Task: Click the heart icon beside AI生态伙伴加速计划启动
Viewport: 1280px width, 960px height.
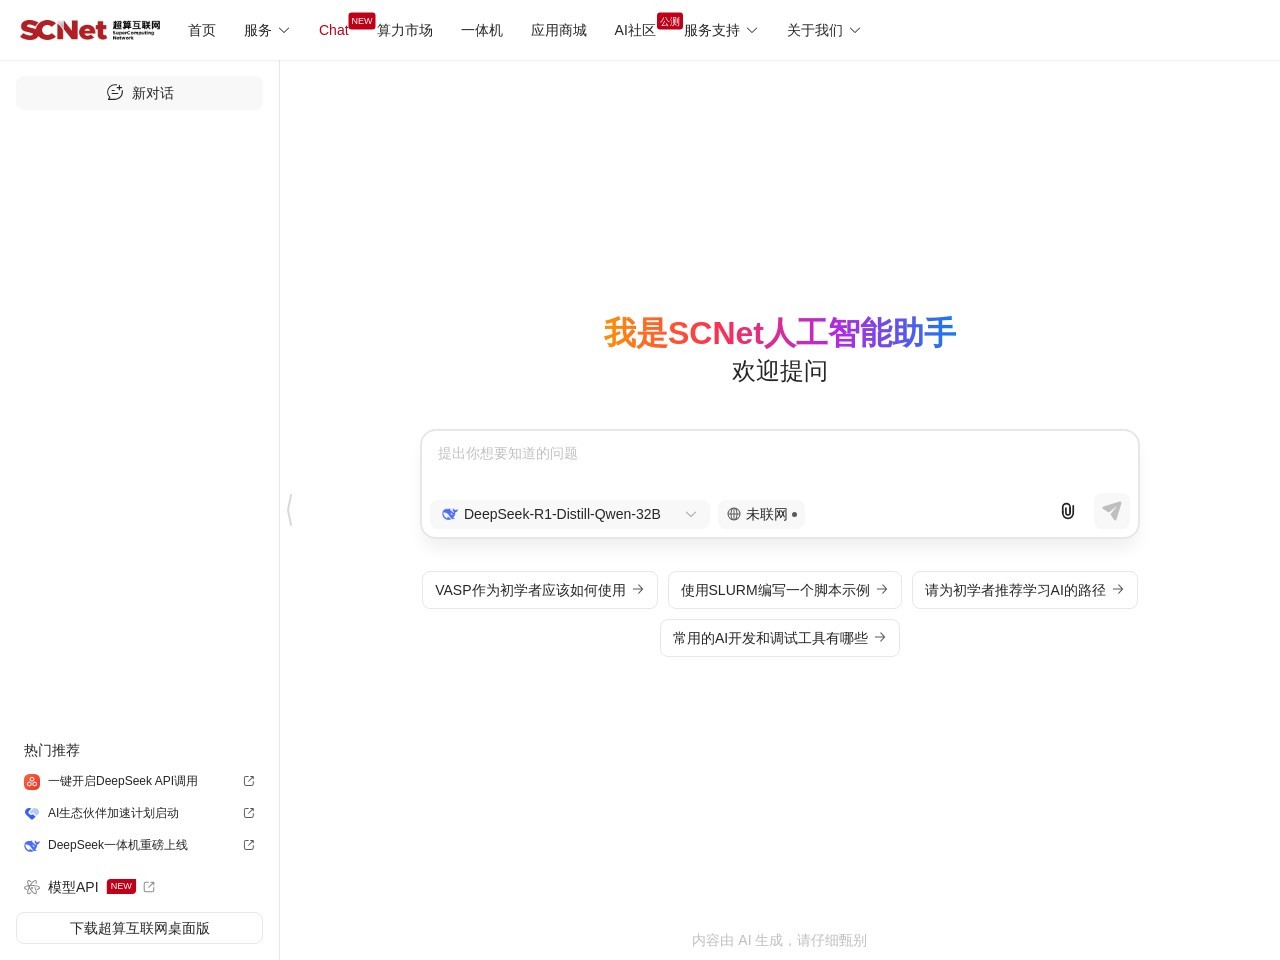Action: coord(32,814)
